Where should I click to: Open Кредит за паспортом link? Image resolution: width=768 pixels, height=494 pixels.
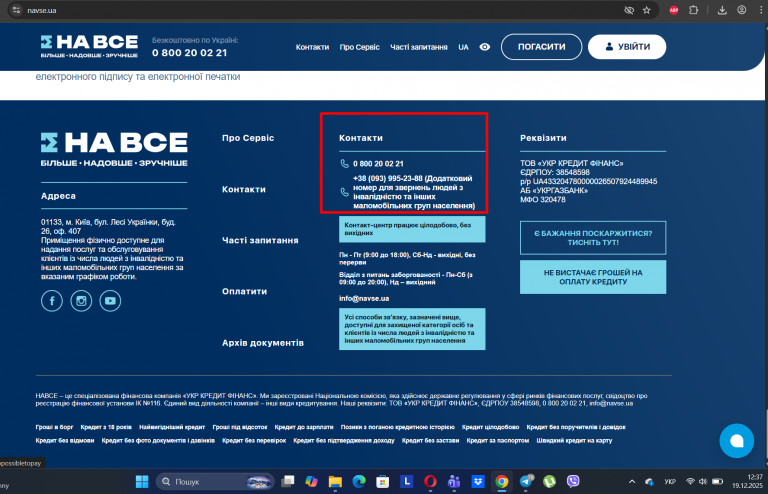tap(498, 441)
